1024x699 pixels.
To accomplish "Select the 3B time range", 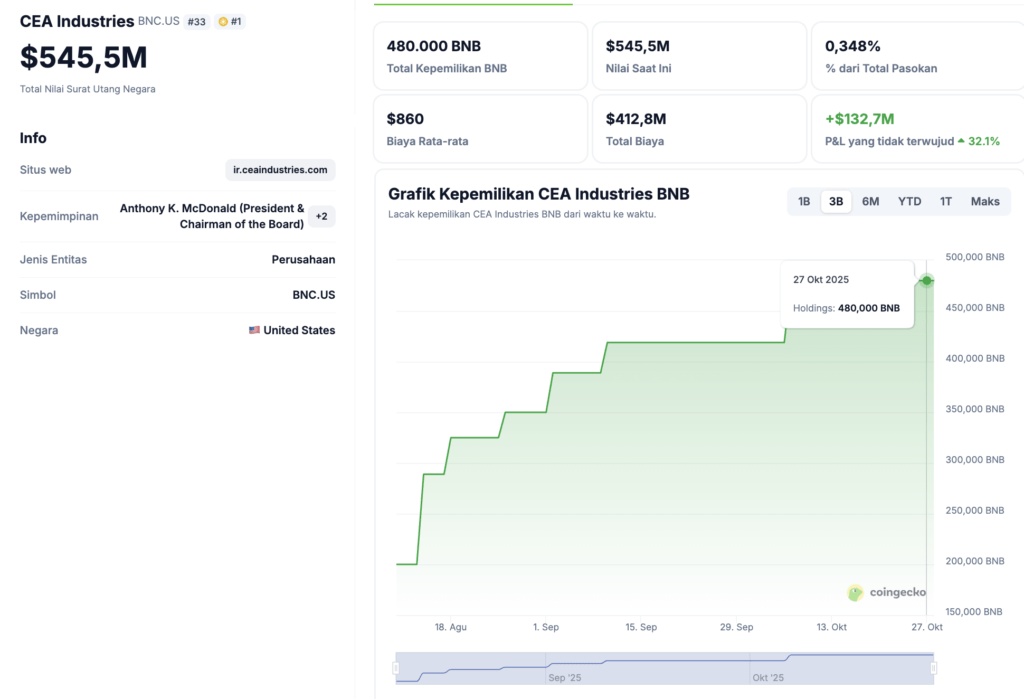I will (x=836, y=201).
